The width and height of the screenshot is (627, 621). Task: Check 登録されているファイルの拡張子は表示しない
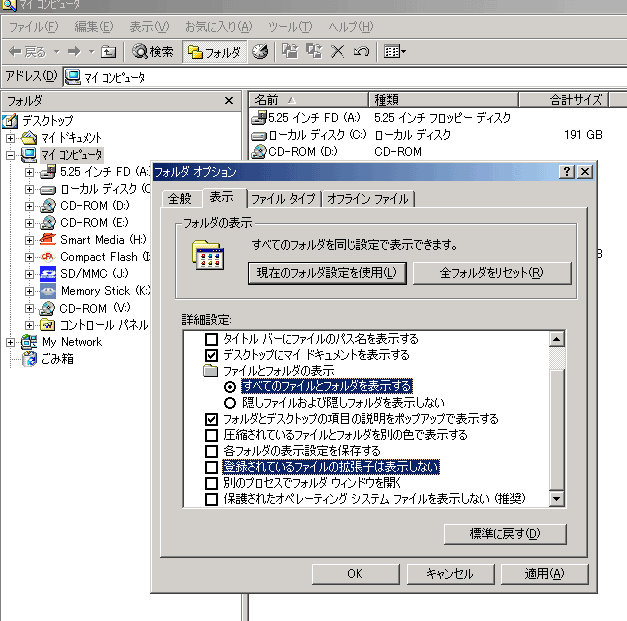point(211,467)
